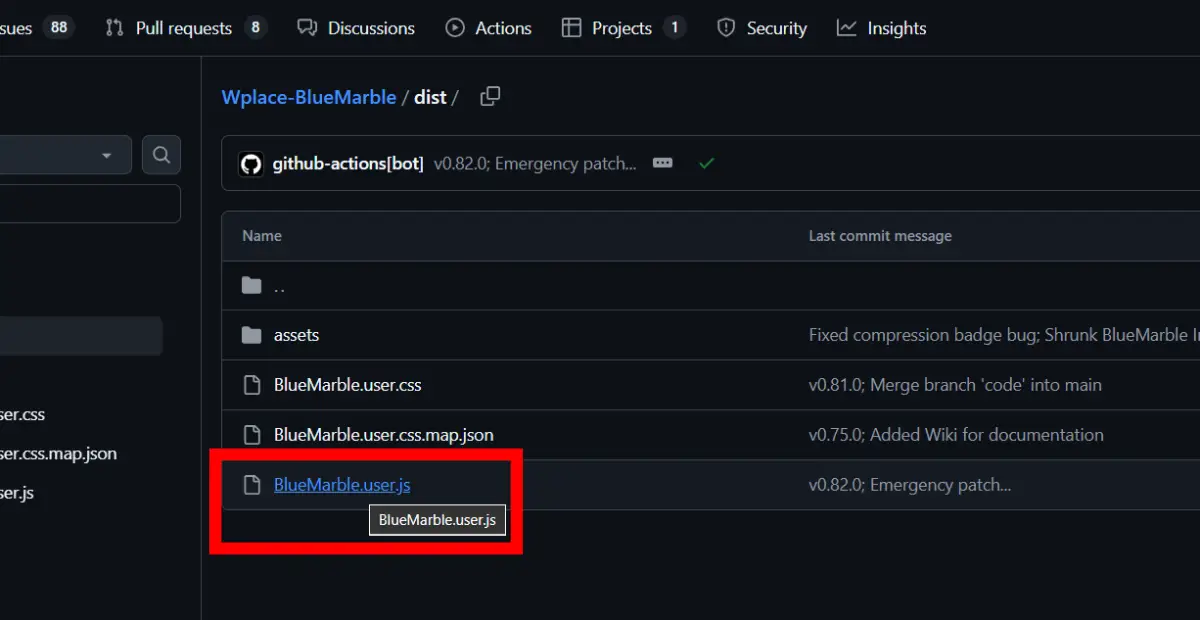Click the assets folder icon
This screenshot has width=1200, height=620.
(x=252, y=335)
